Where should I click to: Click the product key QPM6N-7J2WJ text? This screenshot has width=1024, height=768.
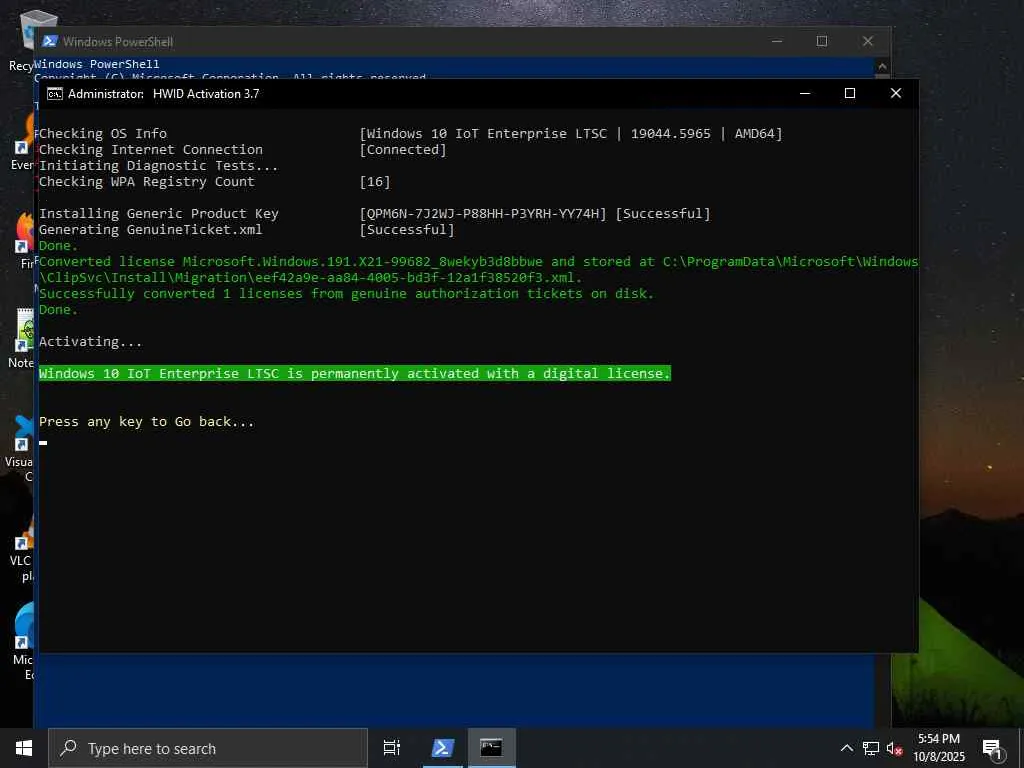click(483, 214)
